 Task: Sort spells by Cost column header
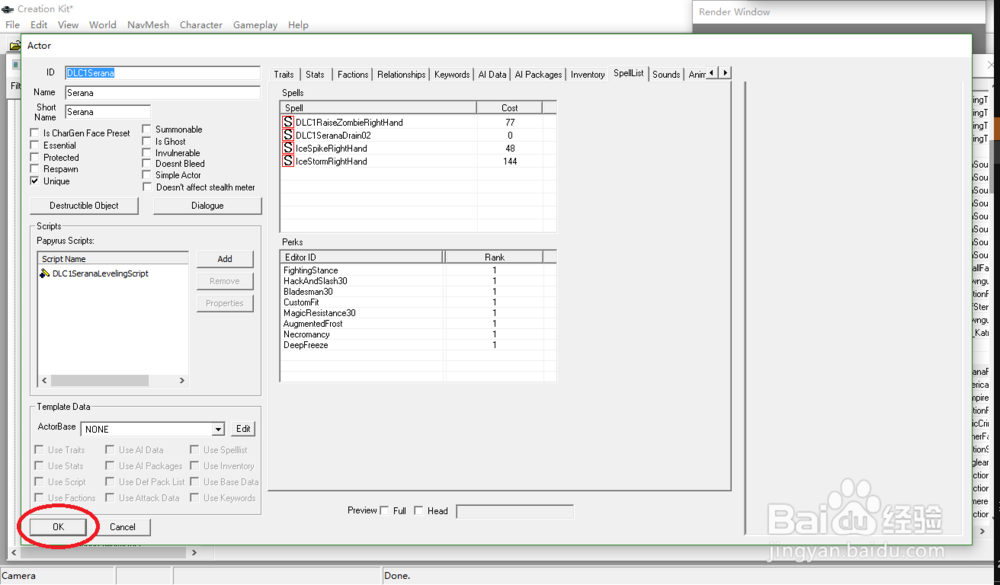point(509,108)
